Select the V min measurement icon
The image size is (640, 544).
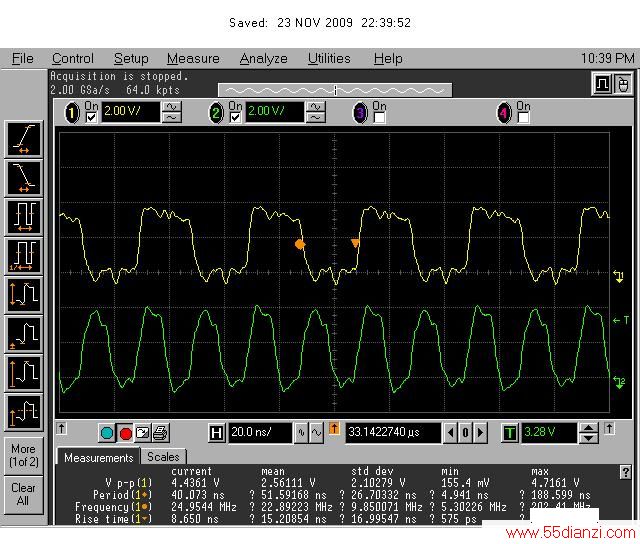click(24, 334)
